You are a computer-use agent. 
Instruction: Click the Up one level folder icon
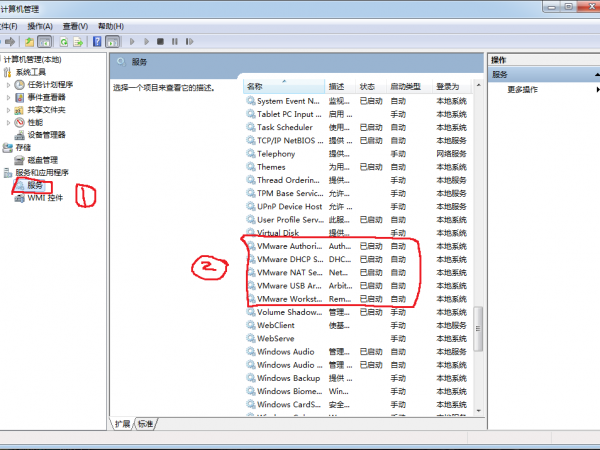[x=29, y=42]
